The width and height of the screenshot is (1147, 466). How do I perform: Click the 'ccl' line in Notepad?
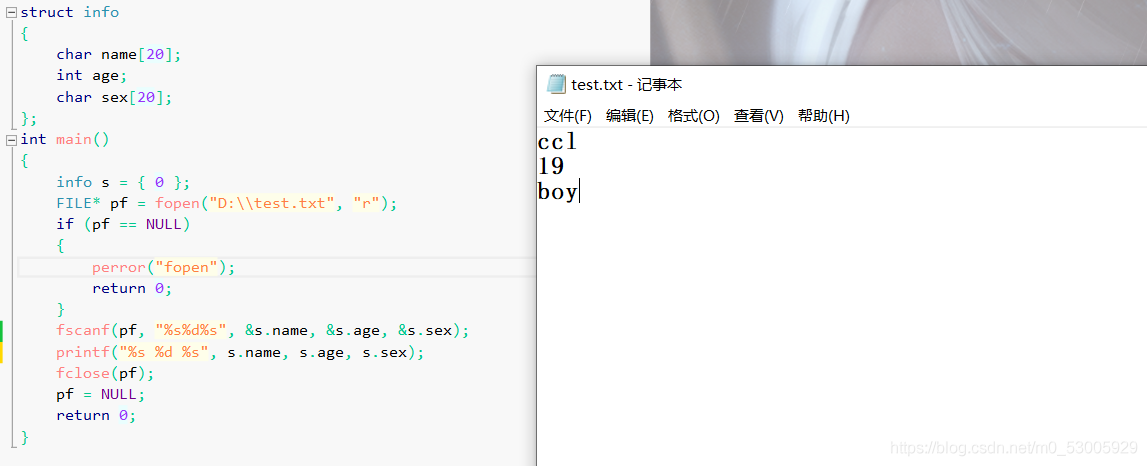tap(557, 141)
